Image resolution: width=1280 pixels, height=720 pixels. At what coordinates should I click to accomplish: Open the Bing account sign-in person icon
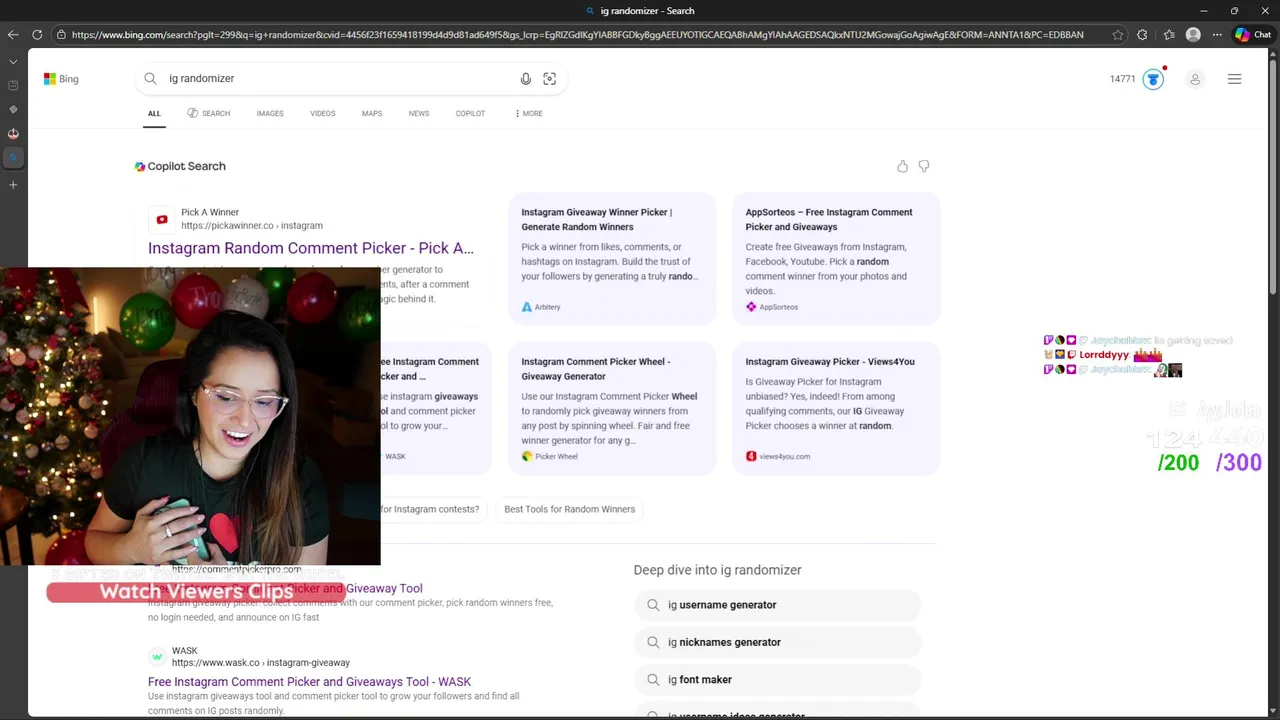point(1195,79)
